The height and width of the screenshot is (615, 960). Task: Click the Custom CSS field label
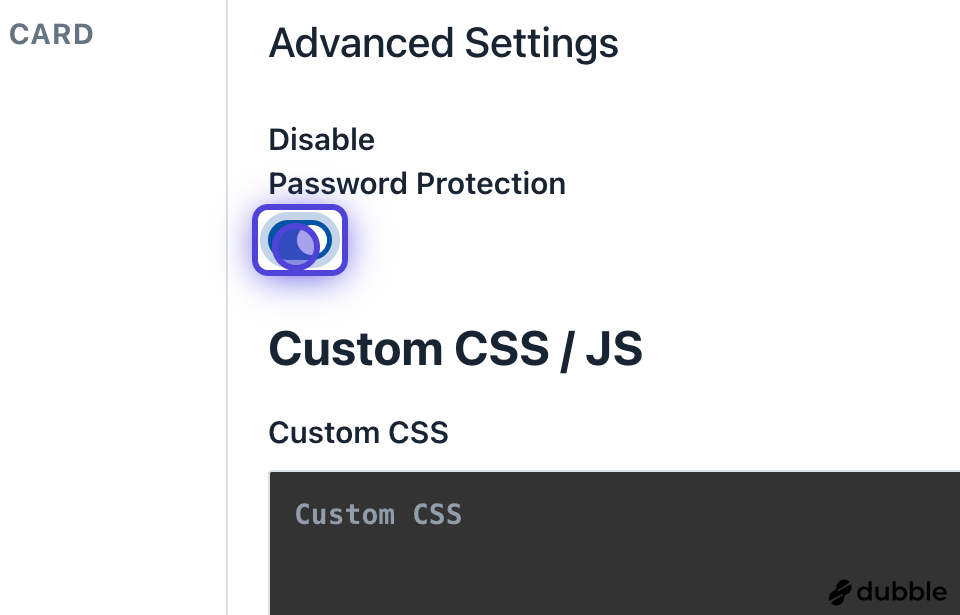(x=358, y=432)
